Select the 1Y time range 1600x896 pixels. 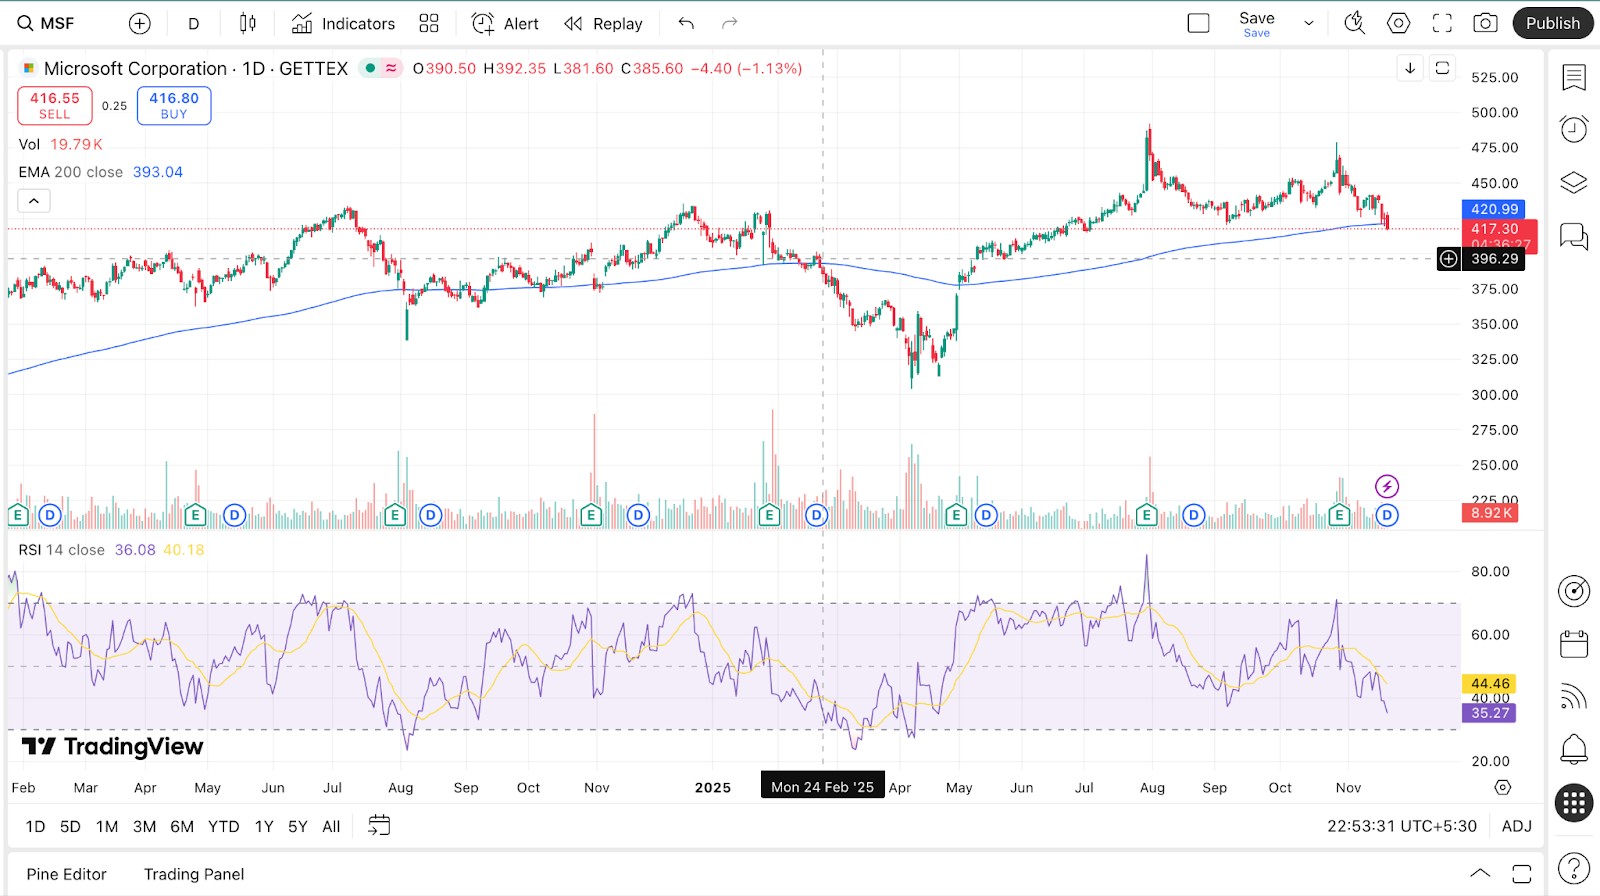point(264,826)
